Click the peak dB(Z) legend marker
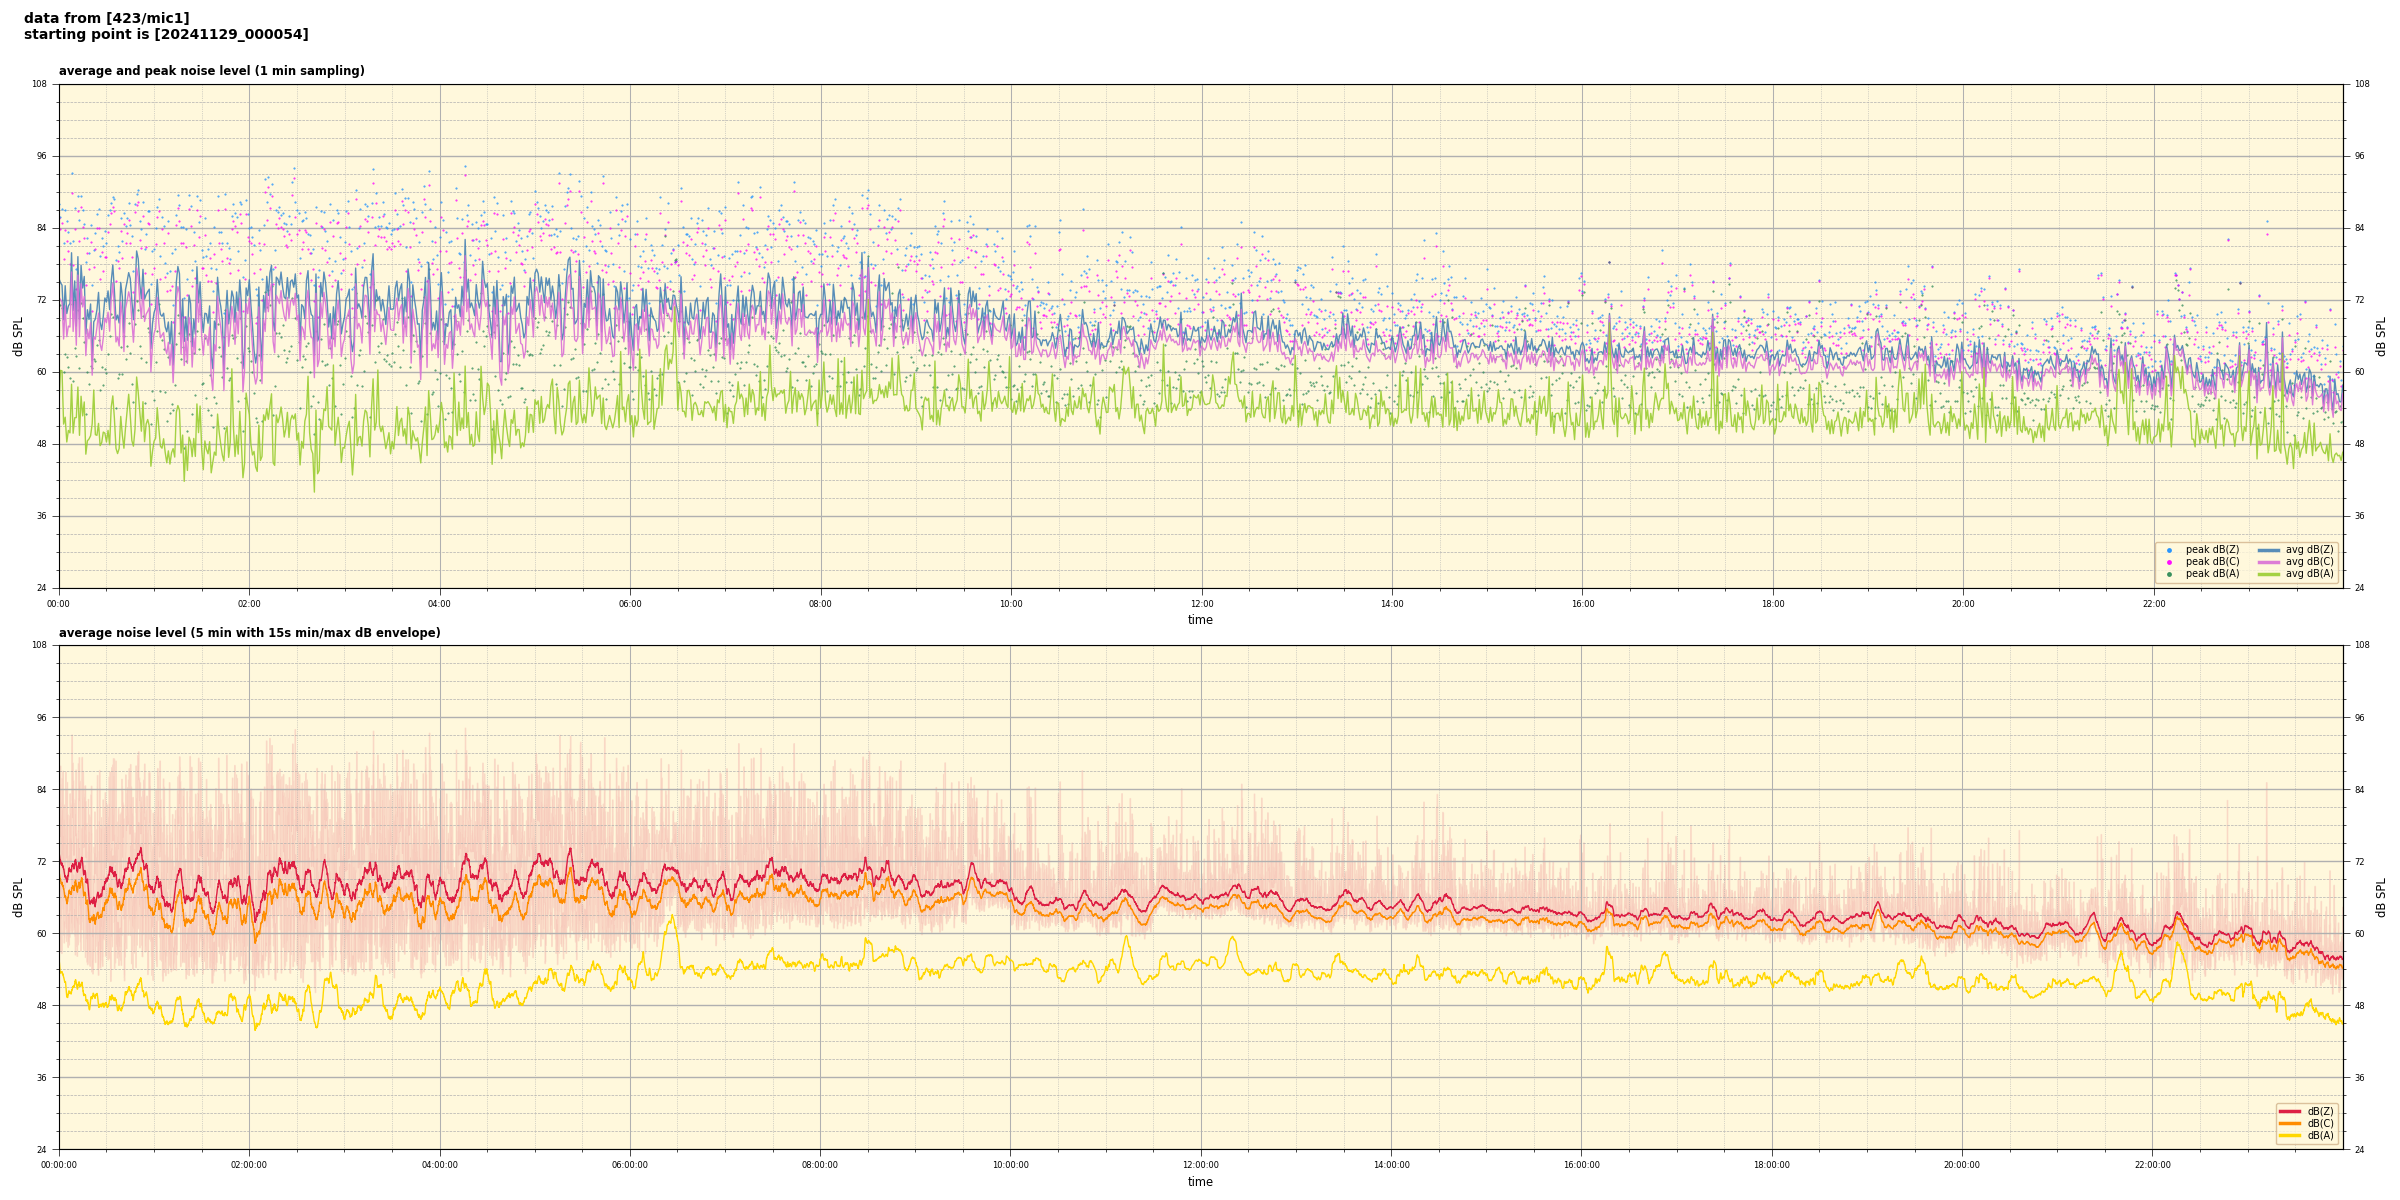2400x1200 pixels. pos(2169,550)
